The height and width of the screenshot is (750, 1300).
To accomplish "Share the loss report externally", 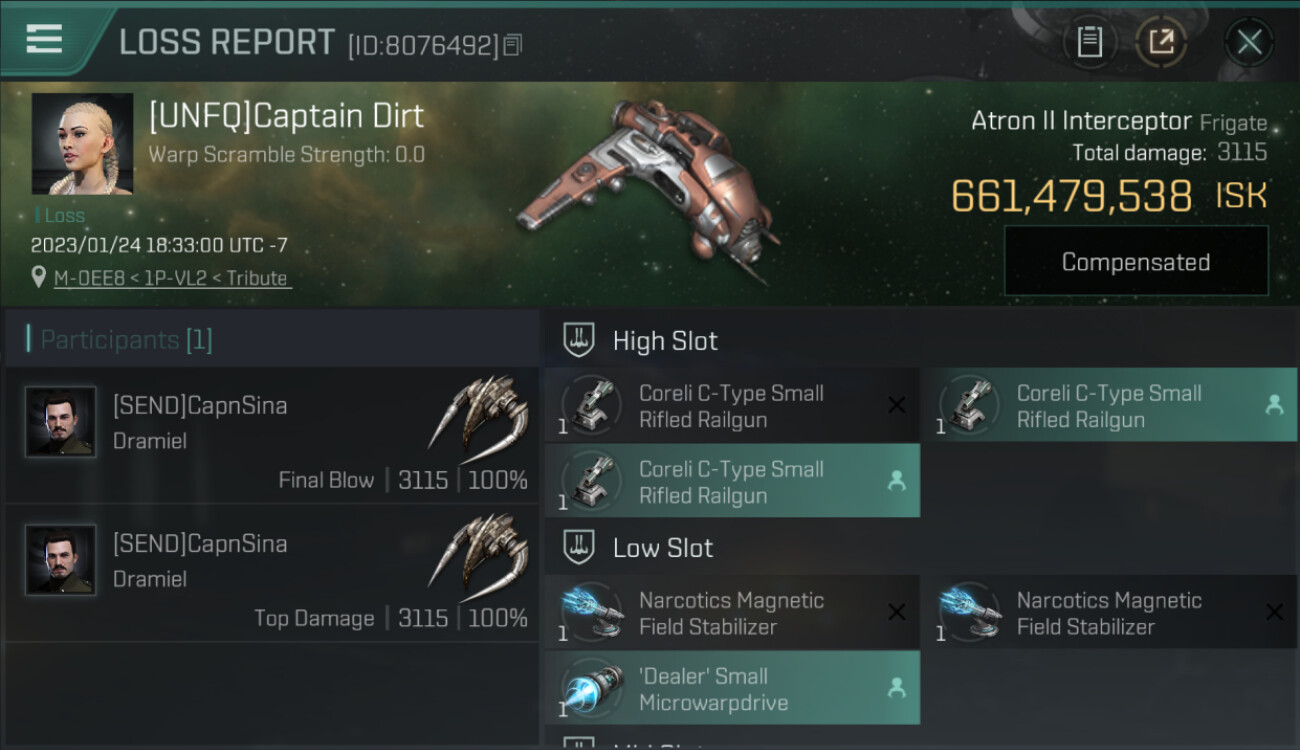I will coord(1161,42).
